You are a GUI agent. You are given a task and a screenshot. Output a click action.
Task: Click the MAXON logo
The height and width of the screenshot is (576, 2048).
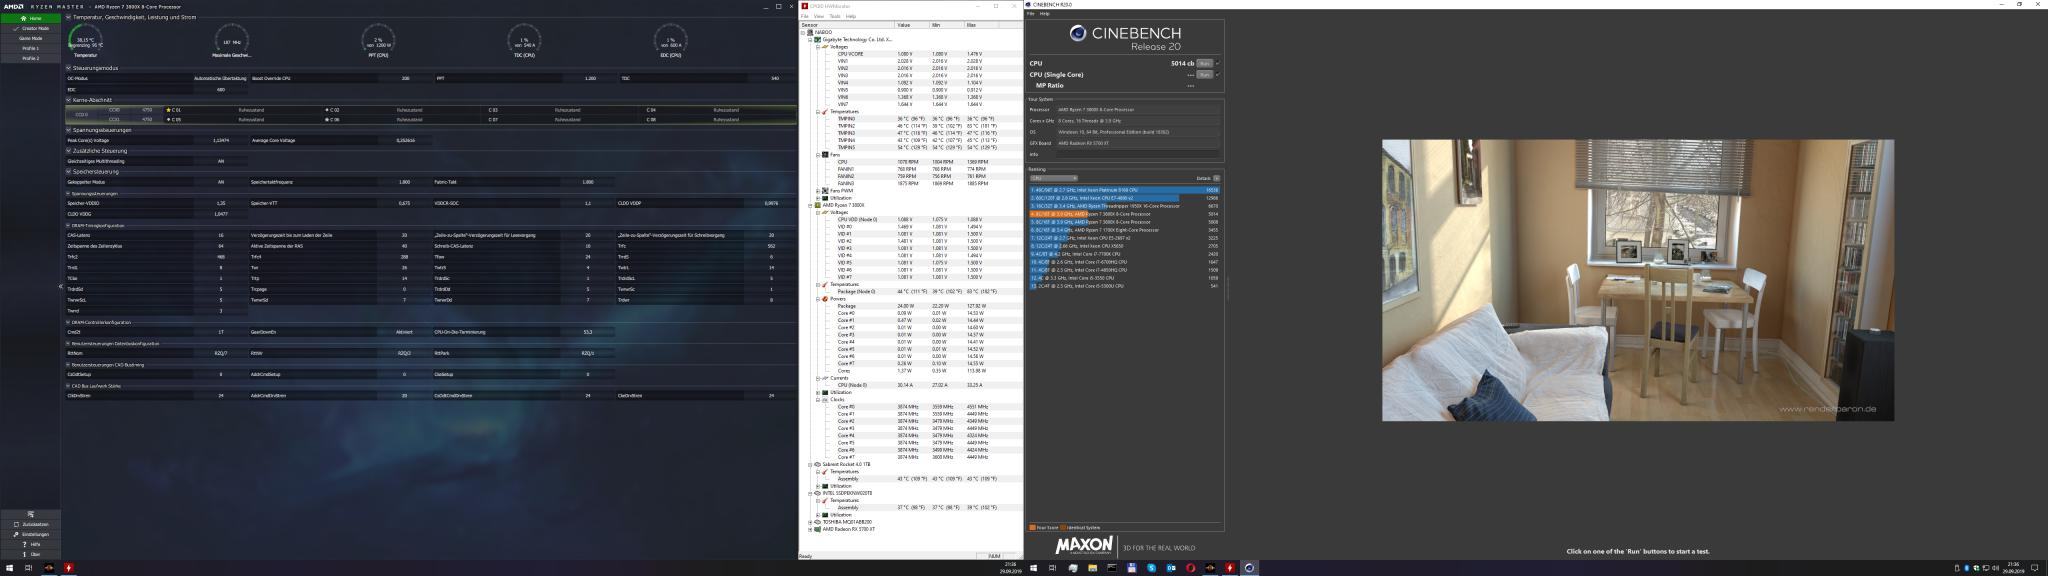pyautogui.click(x=1084, y=547)
